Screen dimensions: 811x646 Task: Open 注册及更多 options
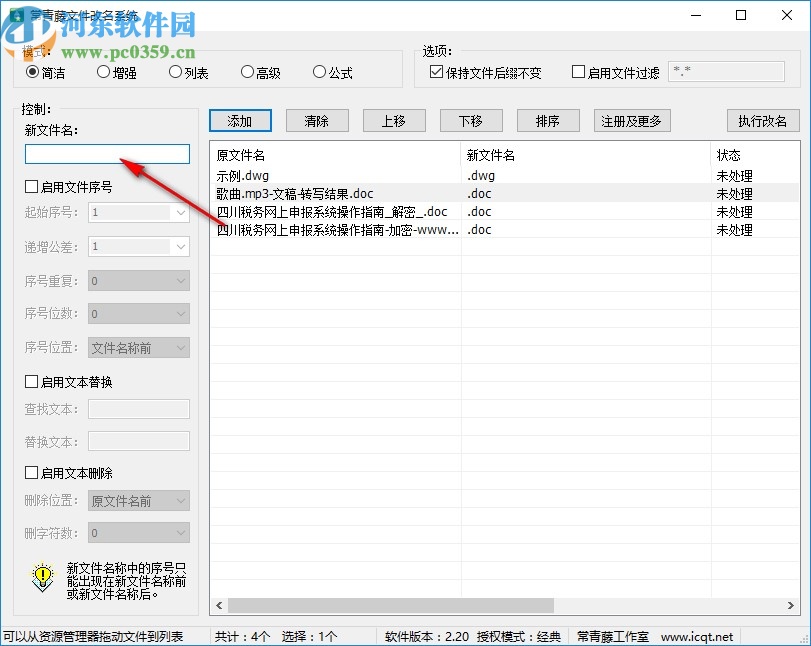pyautogui.click(x=633, y=120)
